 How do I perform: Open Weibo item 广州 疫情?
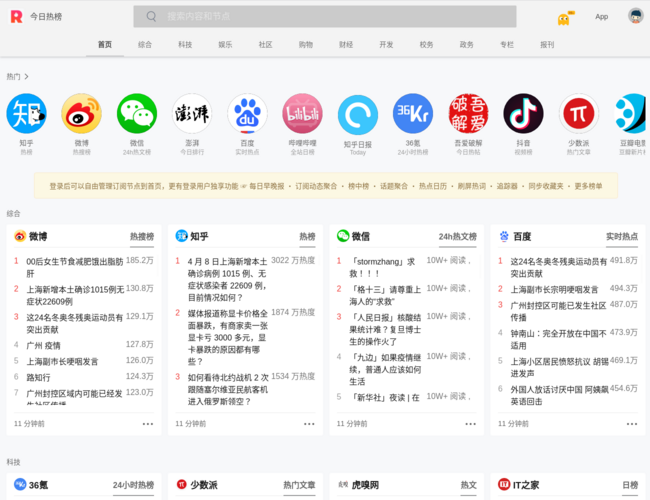tap(44, 345)
